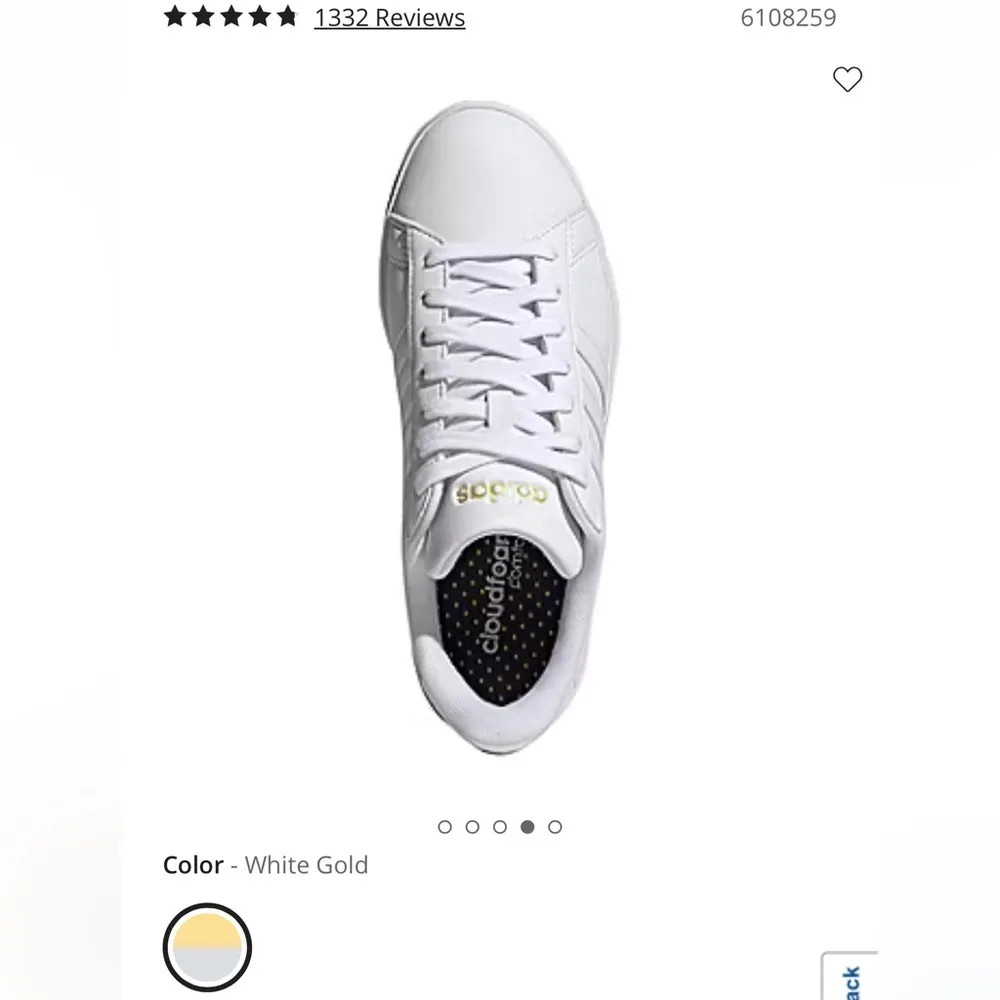1000x1000 pixels.
Task: Open the 1332 Reviews link
Action: click(389, 17)
